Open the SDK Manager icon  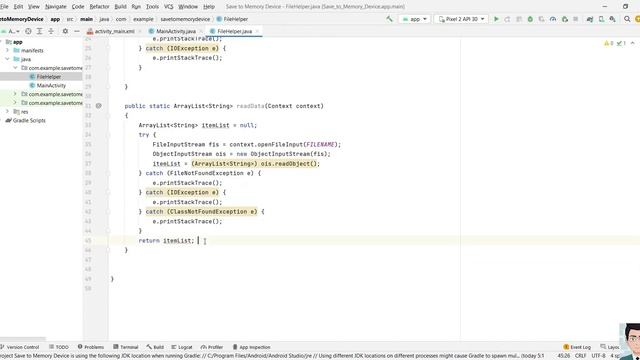613,19
